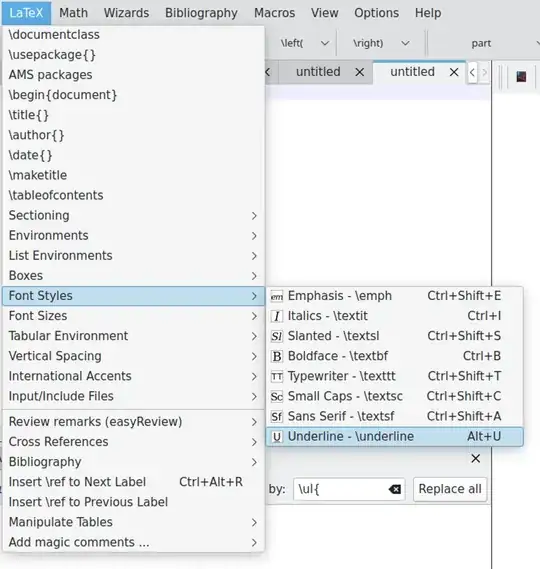Open the View menu
The height and width of the screenshot is (569, 540).
(x=324, y=13)
